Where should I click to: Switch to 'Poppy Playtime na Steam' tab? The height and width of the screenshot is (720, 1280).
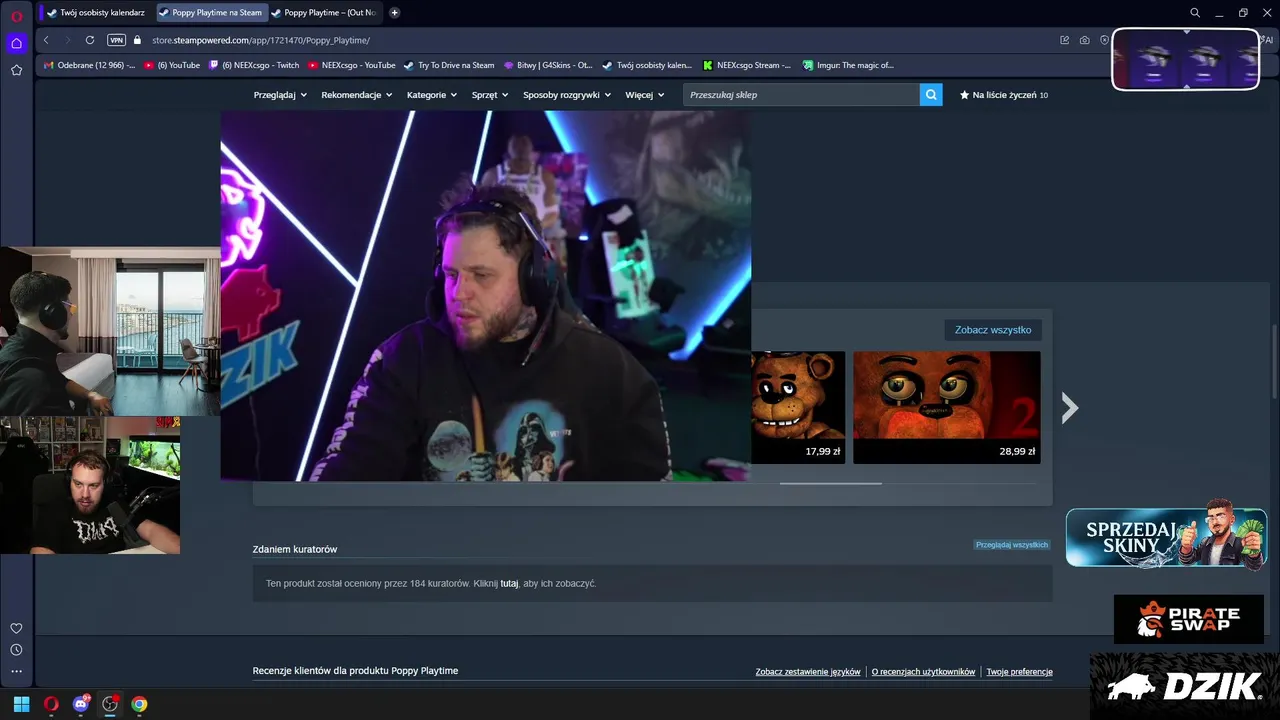(210, 13)
